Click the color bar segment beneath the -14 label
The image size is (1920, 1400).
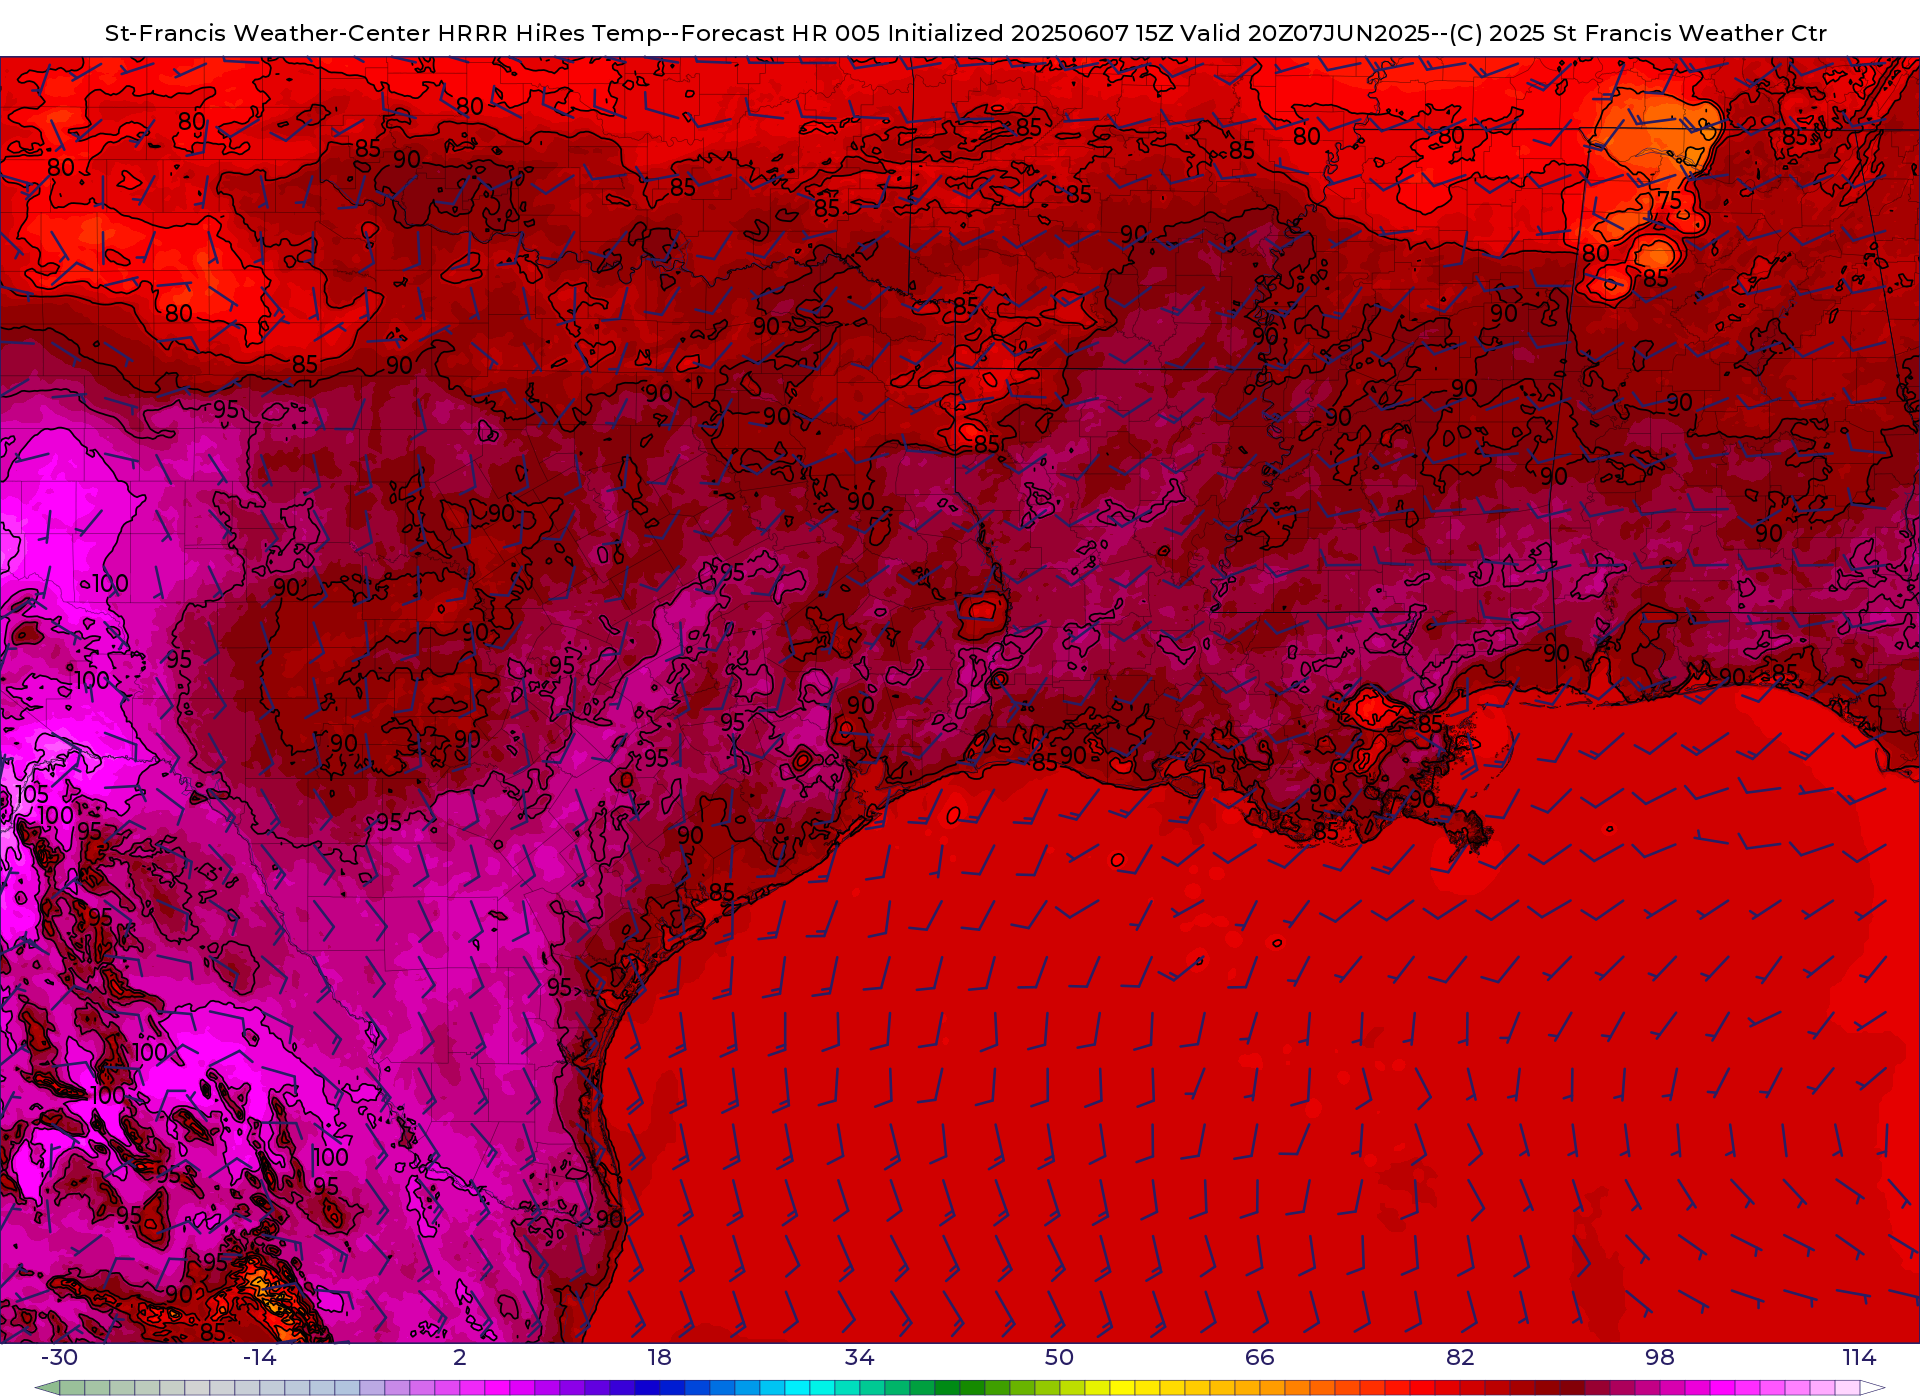coord(272,1388)
